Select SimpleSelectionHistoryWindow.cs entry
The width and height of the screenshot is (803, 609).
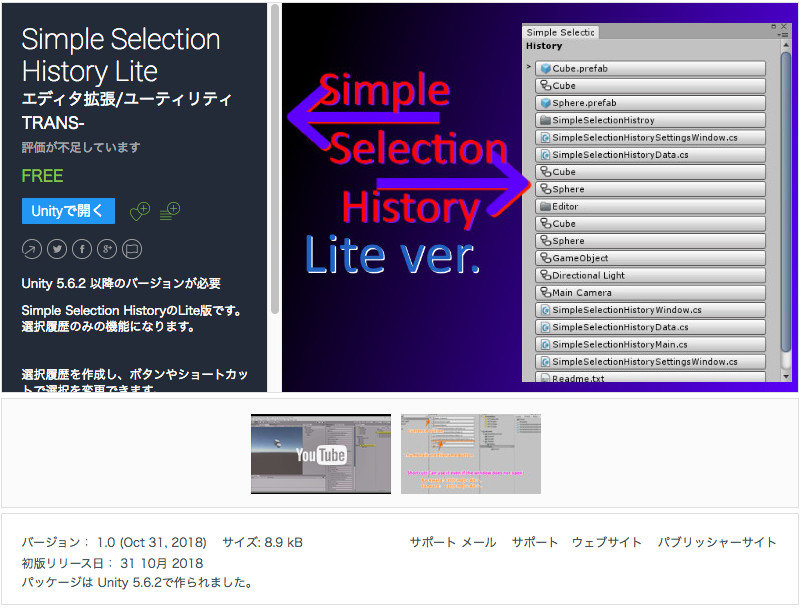click(650, 310)
